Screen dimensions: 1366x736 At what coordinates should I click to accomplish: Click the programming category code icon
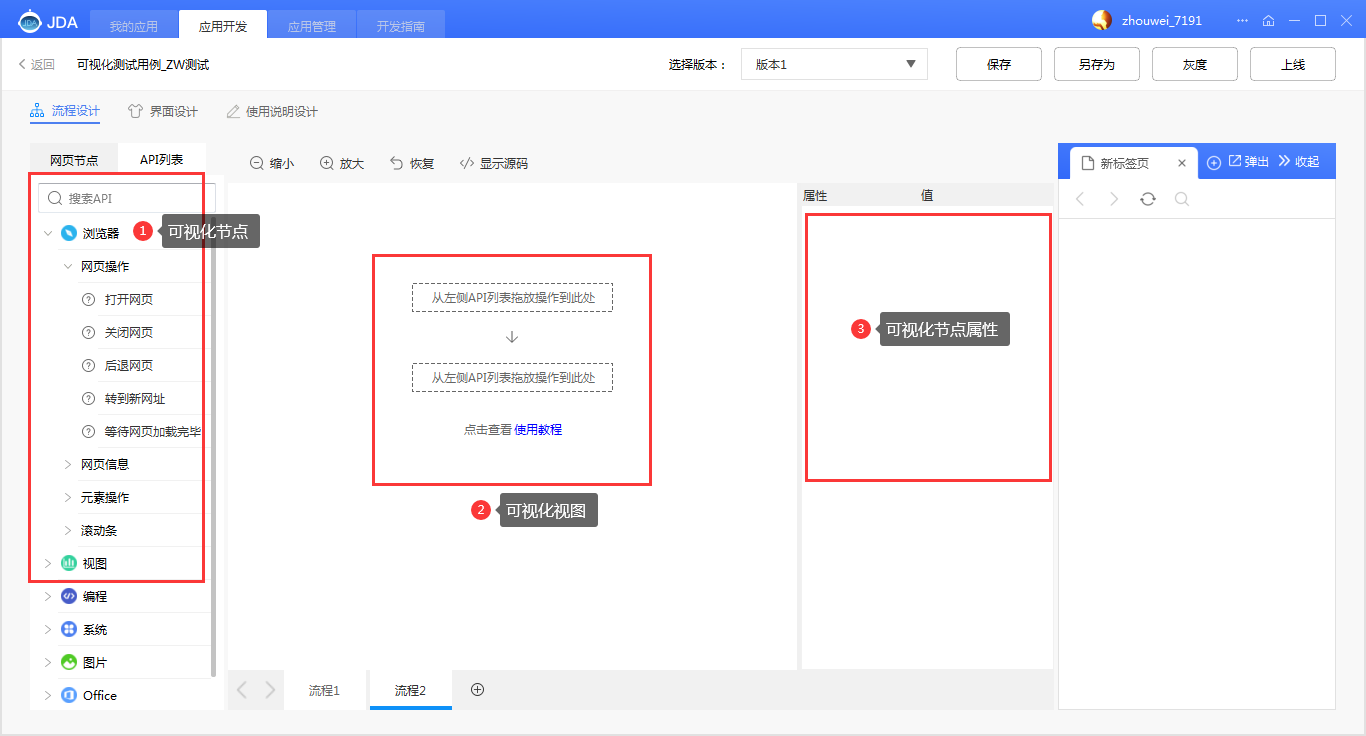(69, 596)
